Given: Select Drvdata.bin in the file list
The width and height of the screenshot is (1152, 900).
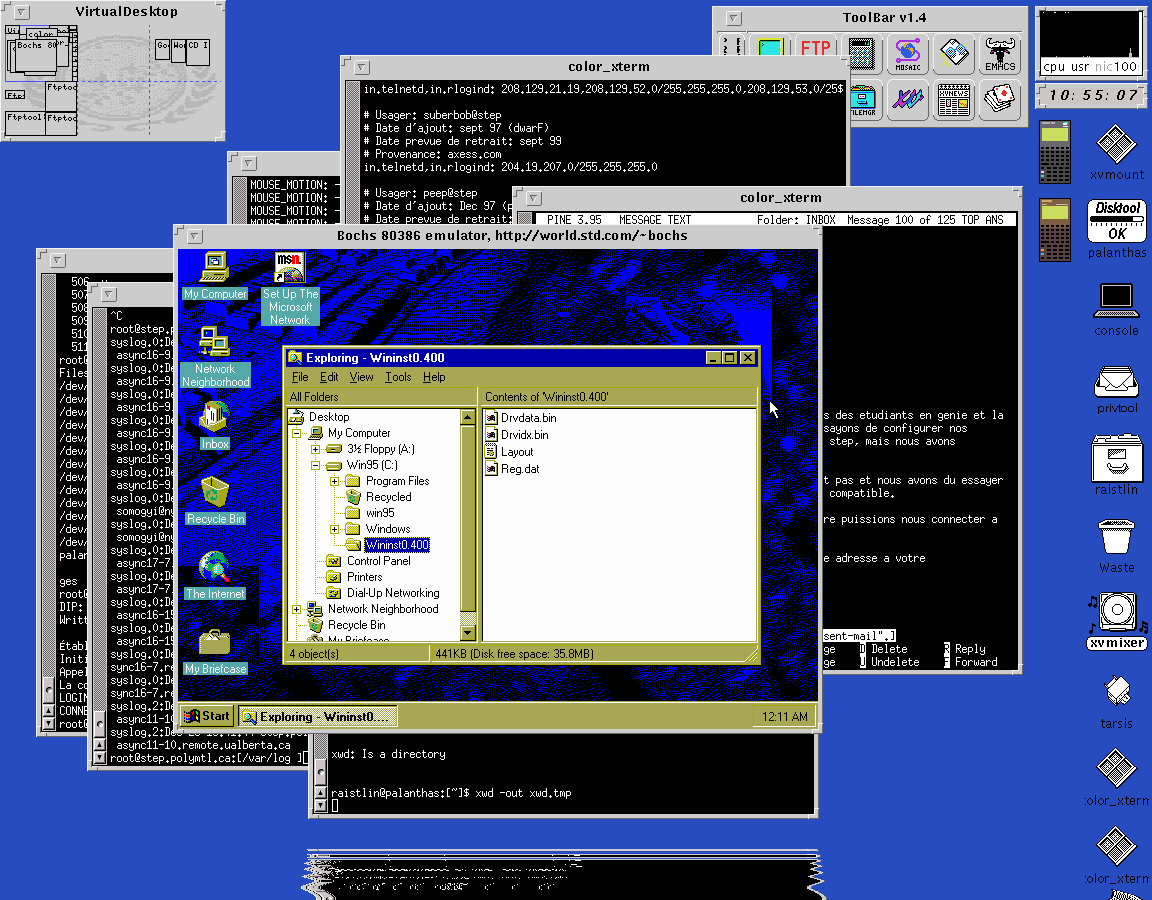Looking at the screenshot, I should 521,417.
